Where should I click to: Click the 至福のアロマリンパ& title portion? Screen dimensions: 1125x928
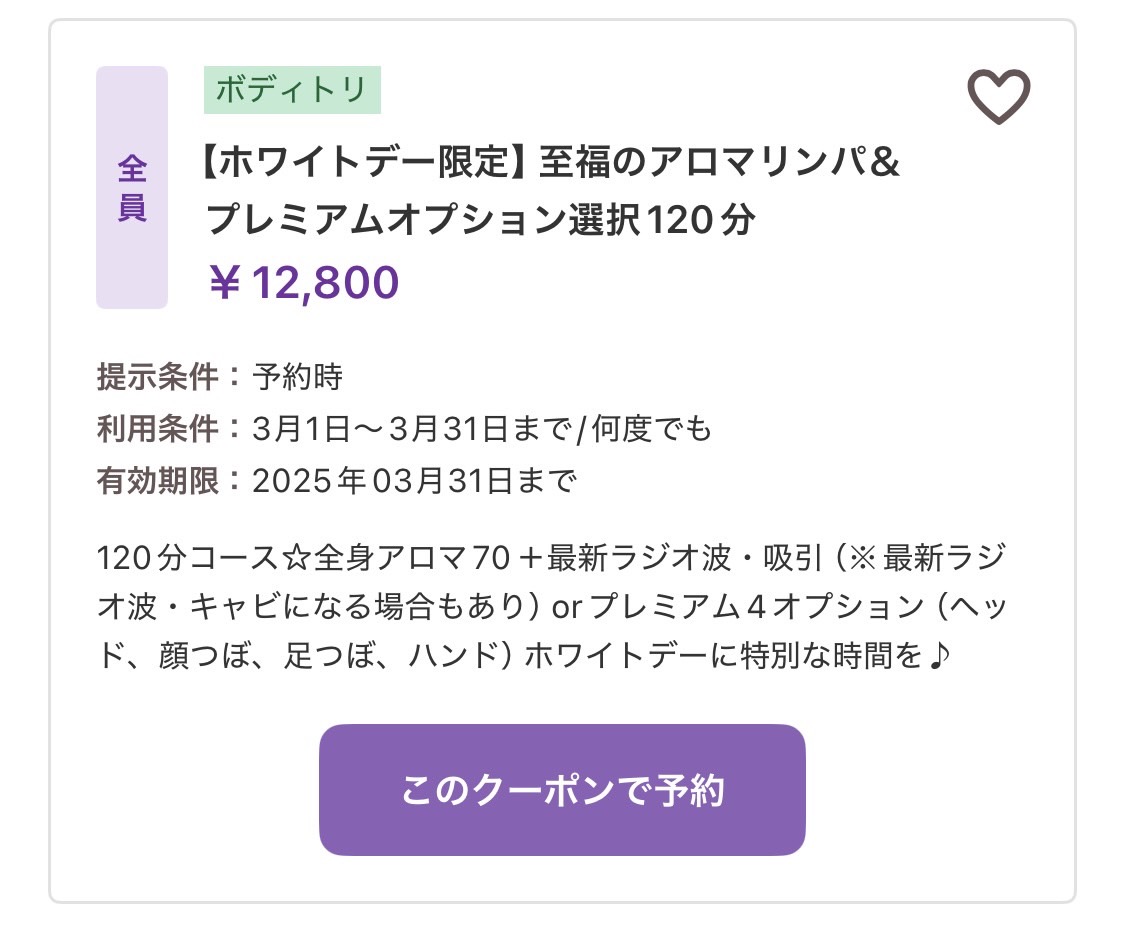pos(719,161)
